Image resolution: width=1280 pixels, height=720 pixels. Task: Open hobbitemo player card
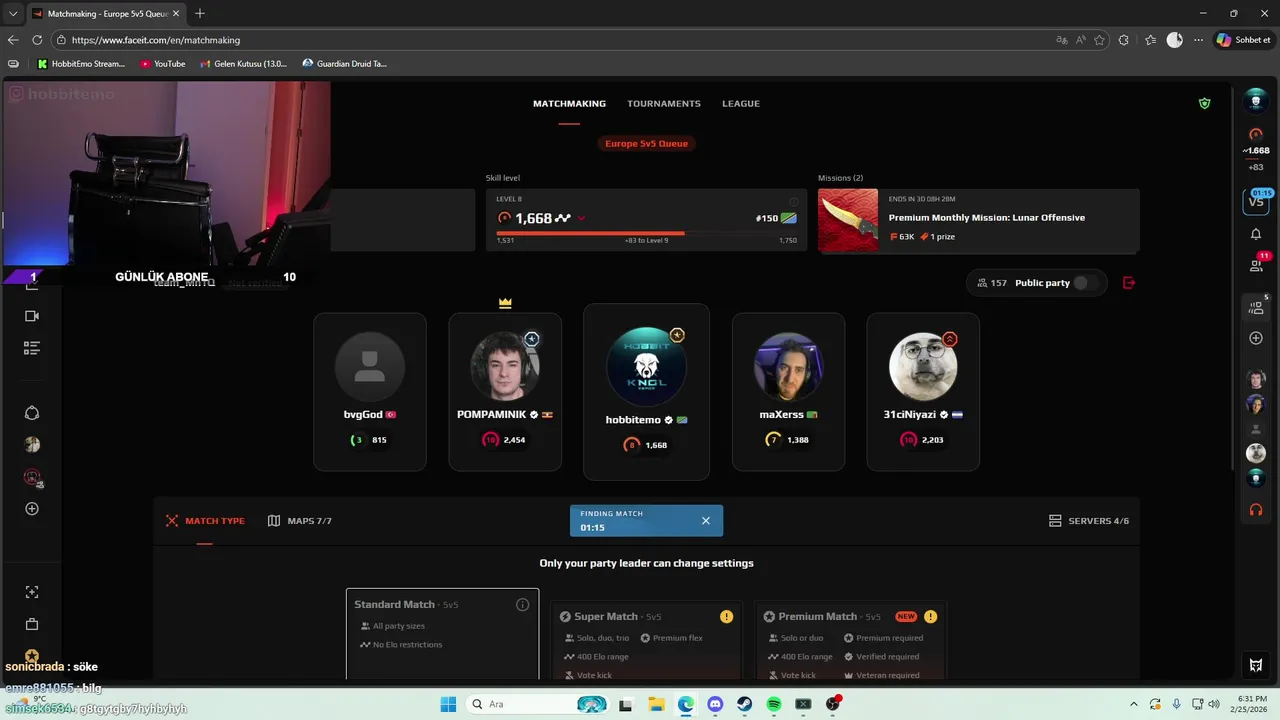(x=646, y=392)
